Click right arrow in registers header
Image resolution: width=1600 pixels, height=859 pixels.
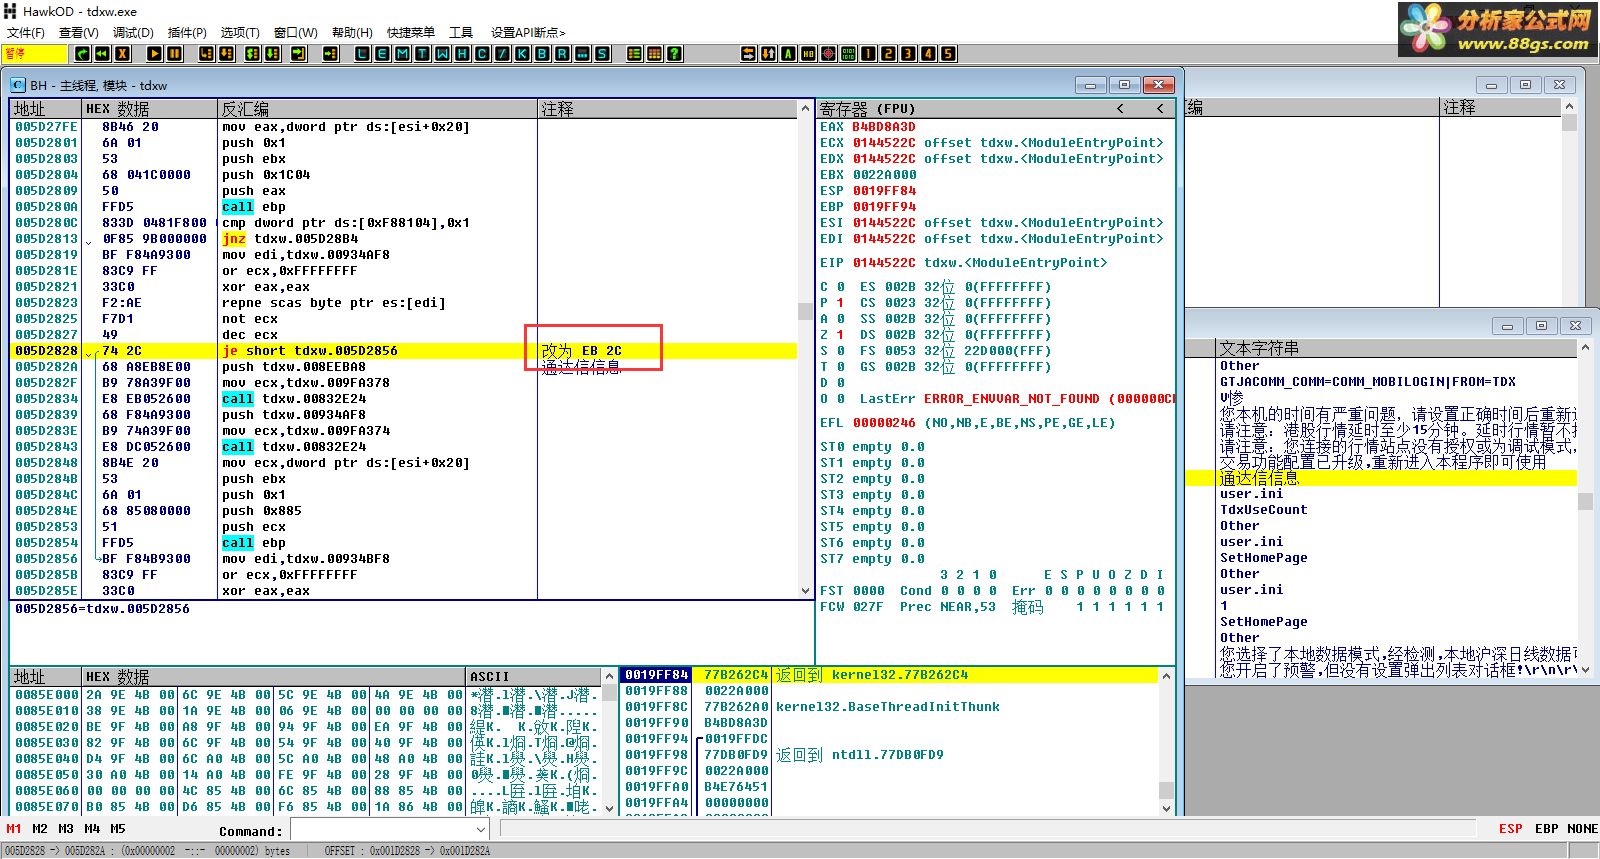[x=1160, y=108]
